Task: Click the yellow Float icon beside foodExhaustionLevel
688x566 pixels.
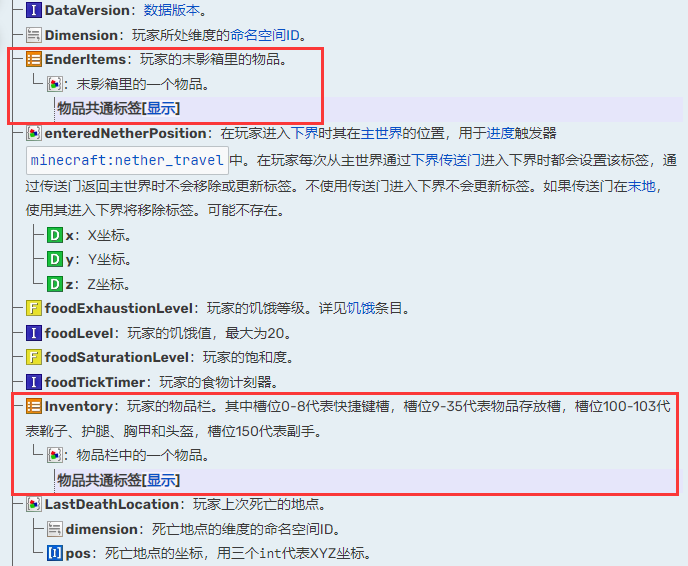Action: (34, 308)
